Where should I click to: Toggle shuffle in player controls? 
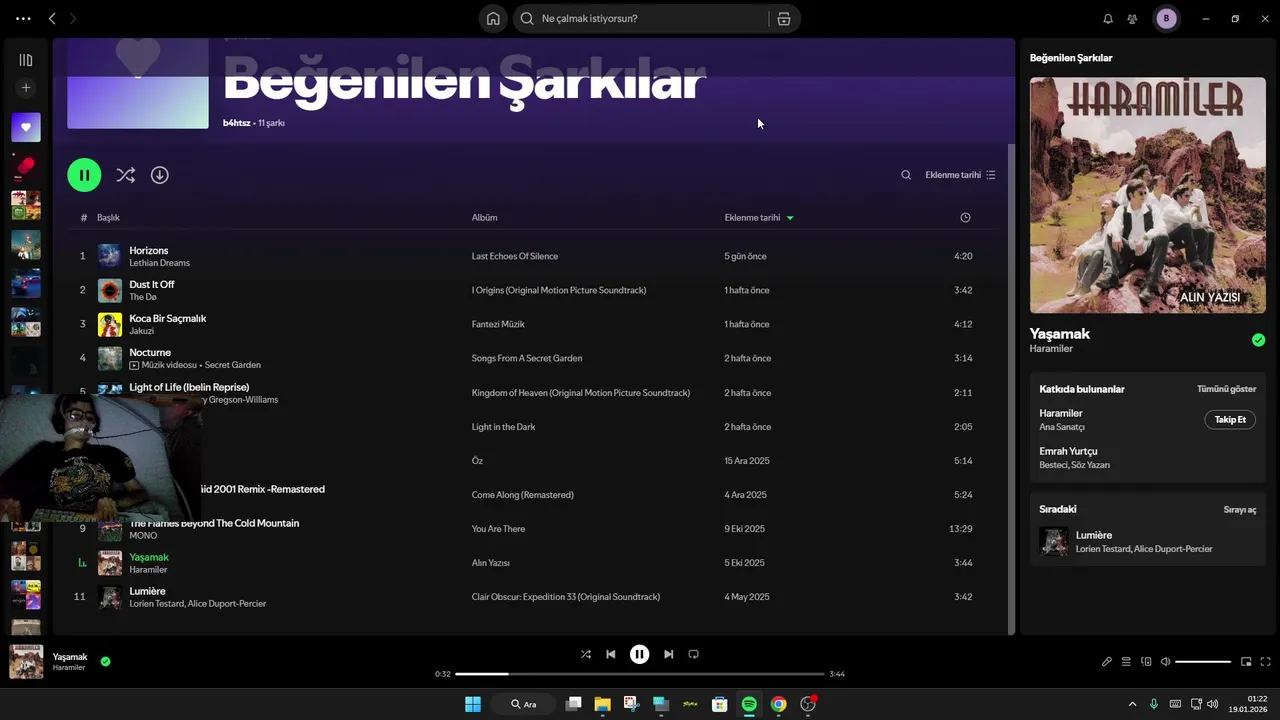coord(586,654)
